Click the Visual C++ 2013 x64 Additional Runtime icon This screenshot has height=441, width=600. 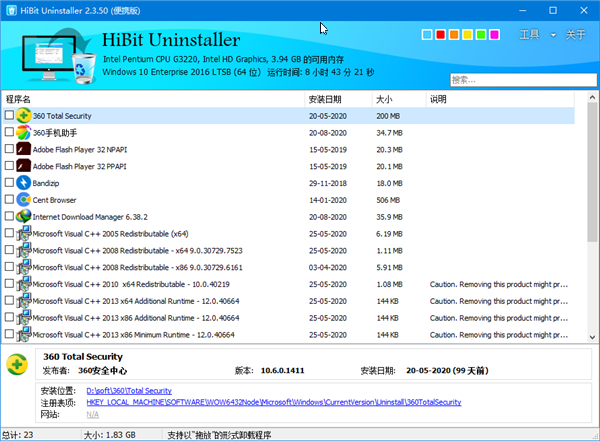(23, 301)
